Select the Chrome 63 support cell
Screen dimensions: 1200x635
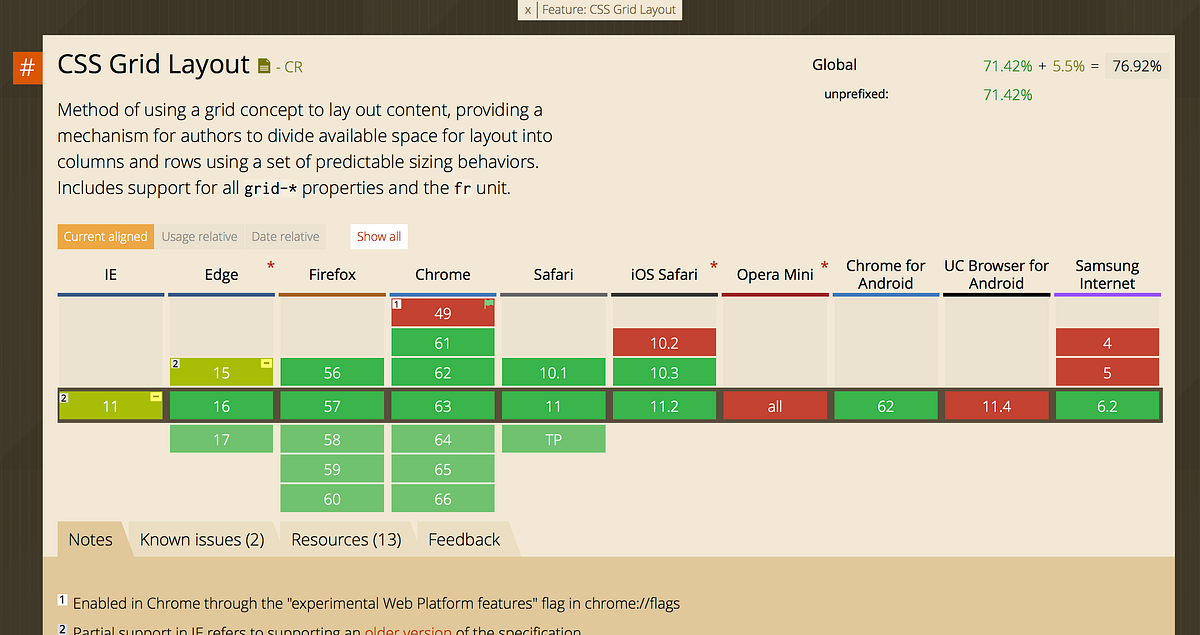tap(443, 405)
